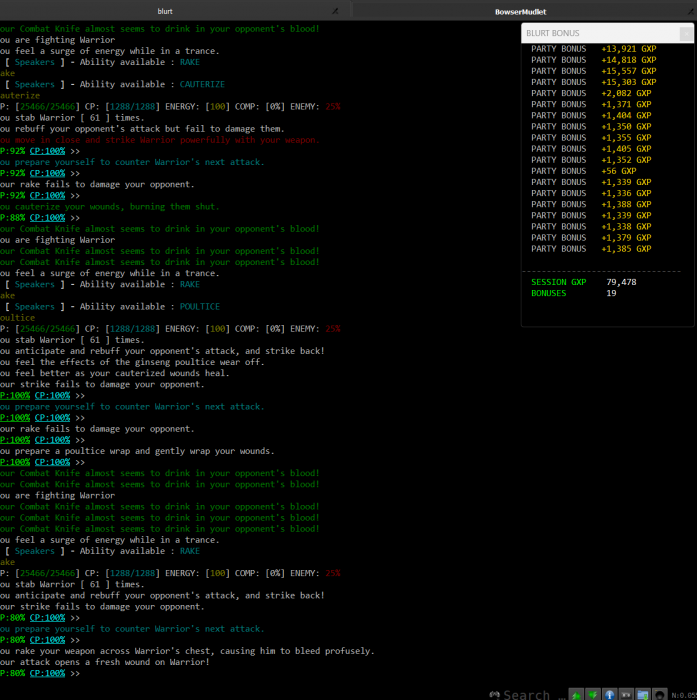Select the +14,818 GXP party bonus row
The height and width of the screenshot is (700, 697).
[x=593, y=60]
